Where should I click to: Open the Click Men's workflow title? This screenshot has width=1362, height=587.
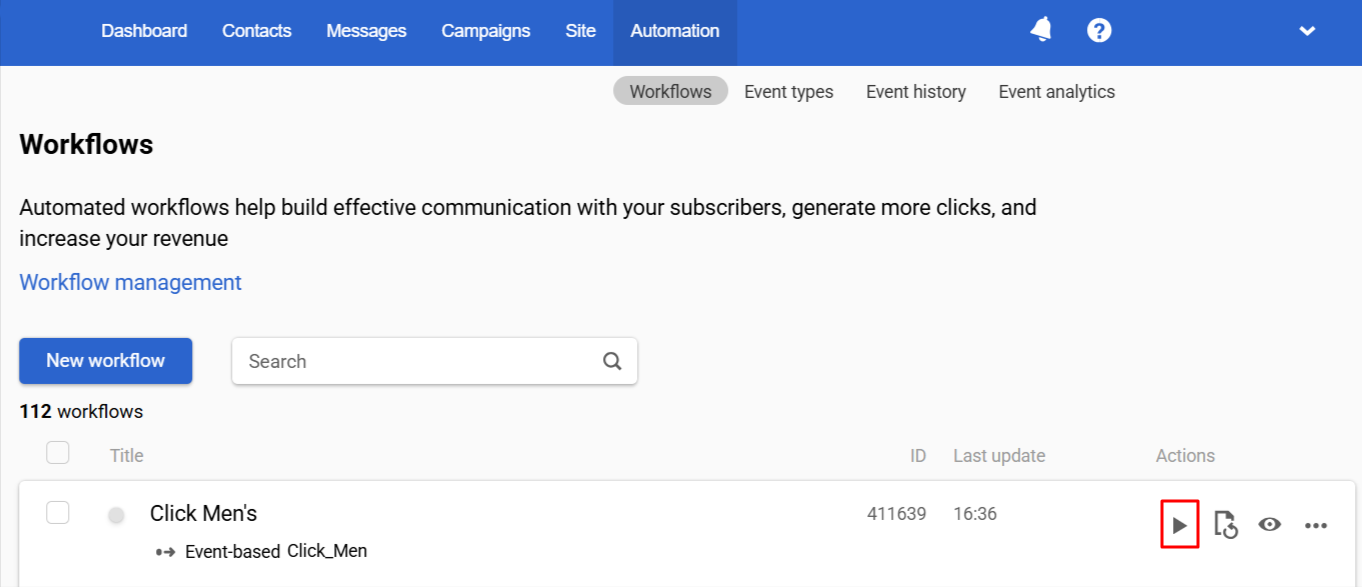[x=203, y=514]
